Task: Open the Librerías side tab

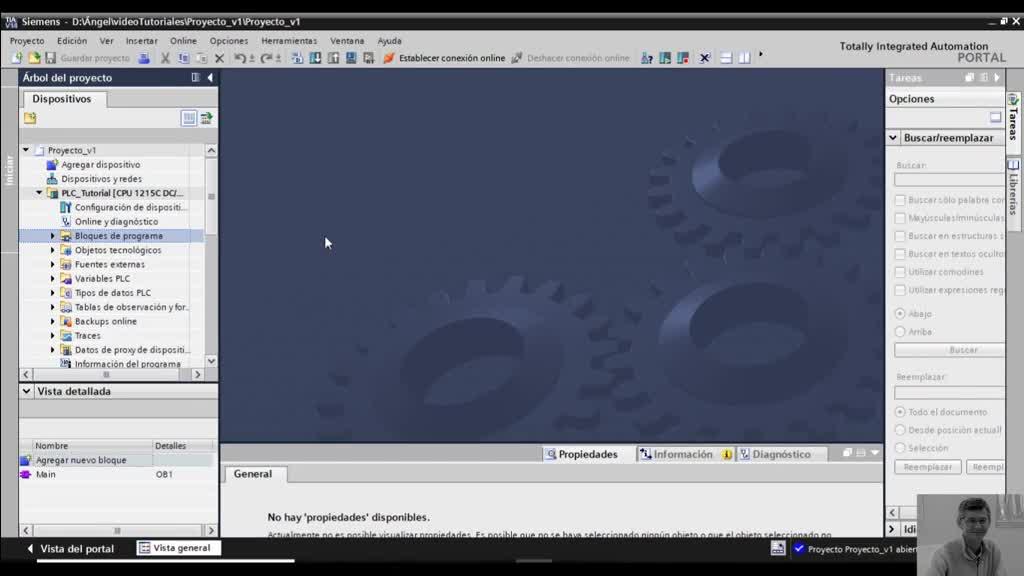Action: click(1013, 193)
